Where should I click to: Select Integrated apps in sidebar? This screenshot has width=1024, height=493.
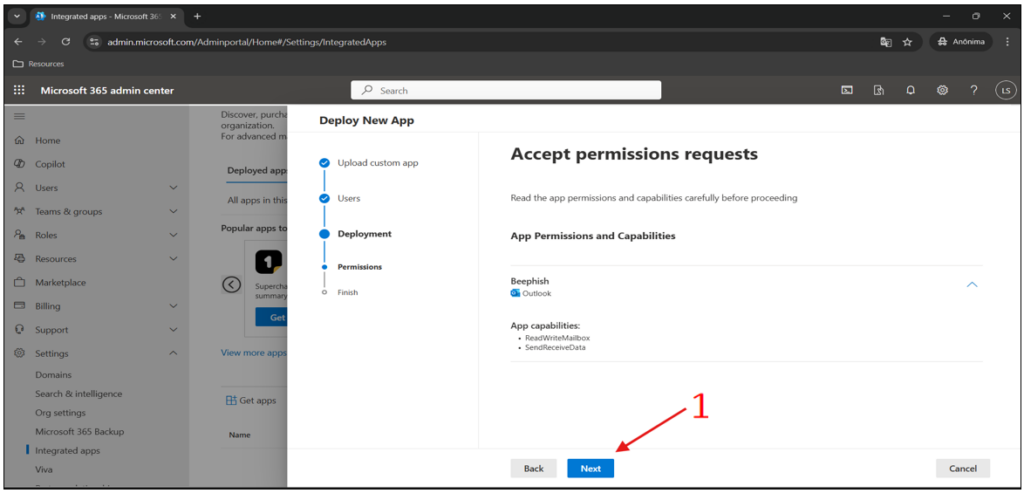[67, 451]
